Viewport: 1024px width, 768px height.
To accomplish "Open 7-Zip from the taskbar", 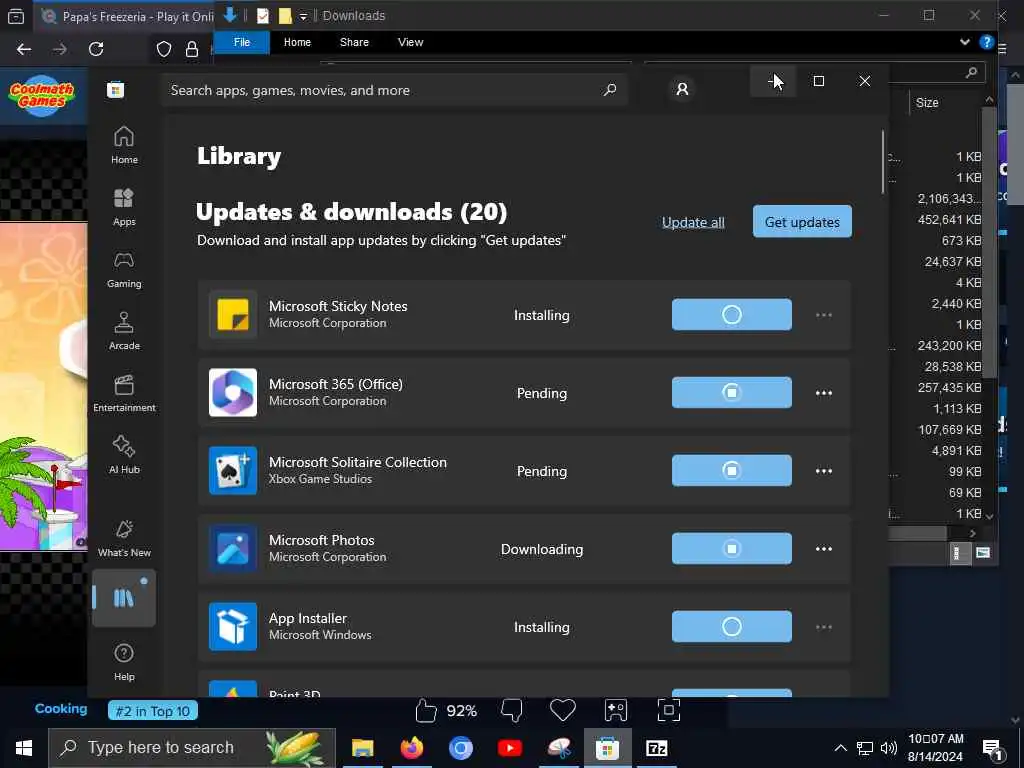I will click(656, 748).
